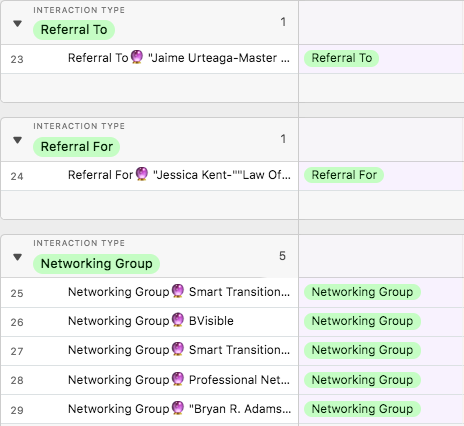The image size is (464, 426).
Task: Select the Referral For tag in row 24
Action: tap(344, 175)
